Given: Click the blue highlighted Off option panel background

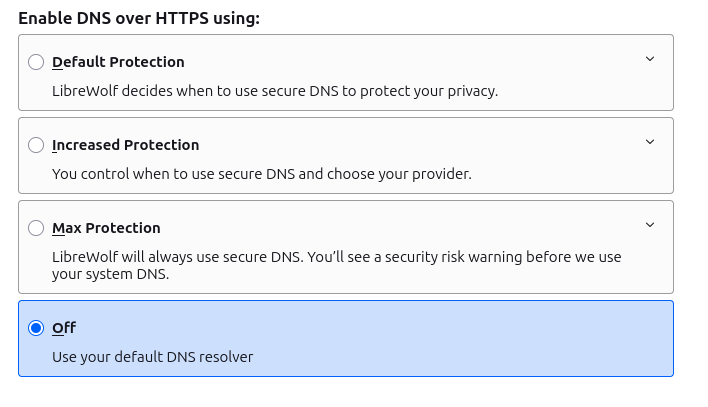Looking at the screenshot, I should click(x=450, y=340).
